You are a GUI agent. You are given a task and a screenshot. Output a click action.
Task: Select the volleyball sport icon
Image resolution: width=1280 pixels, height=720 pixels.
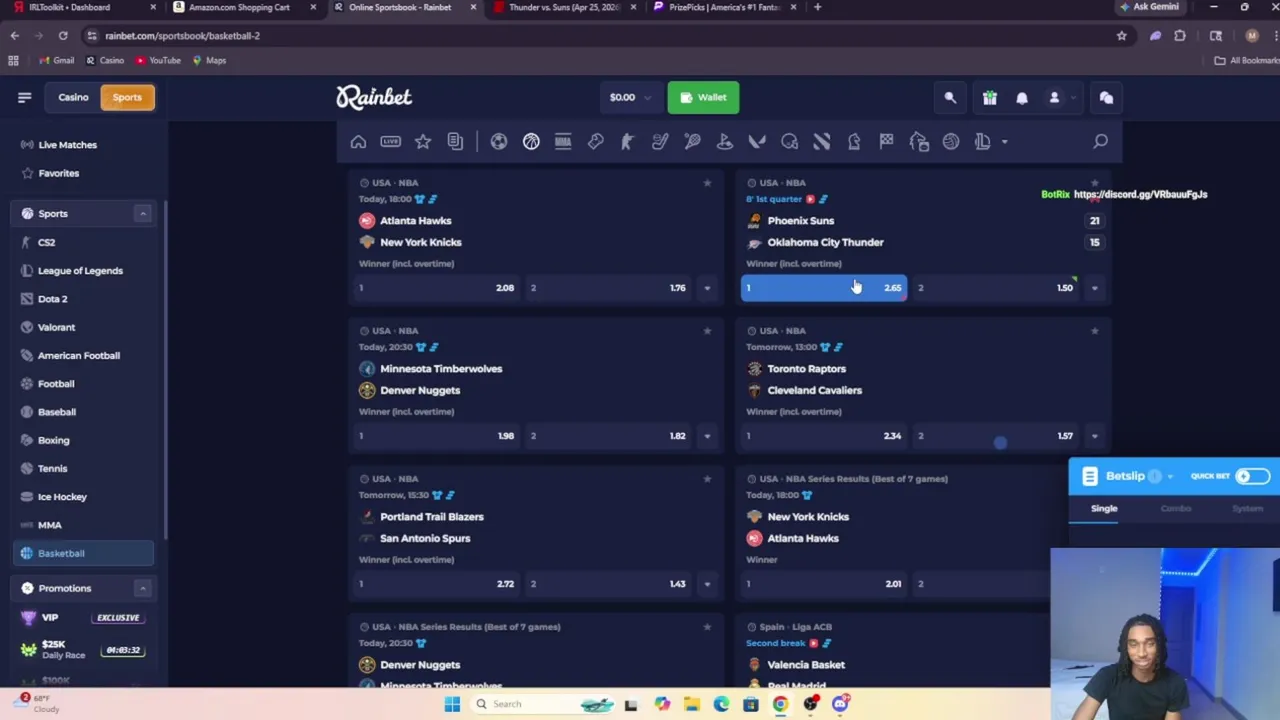tap(951, 142)
